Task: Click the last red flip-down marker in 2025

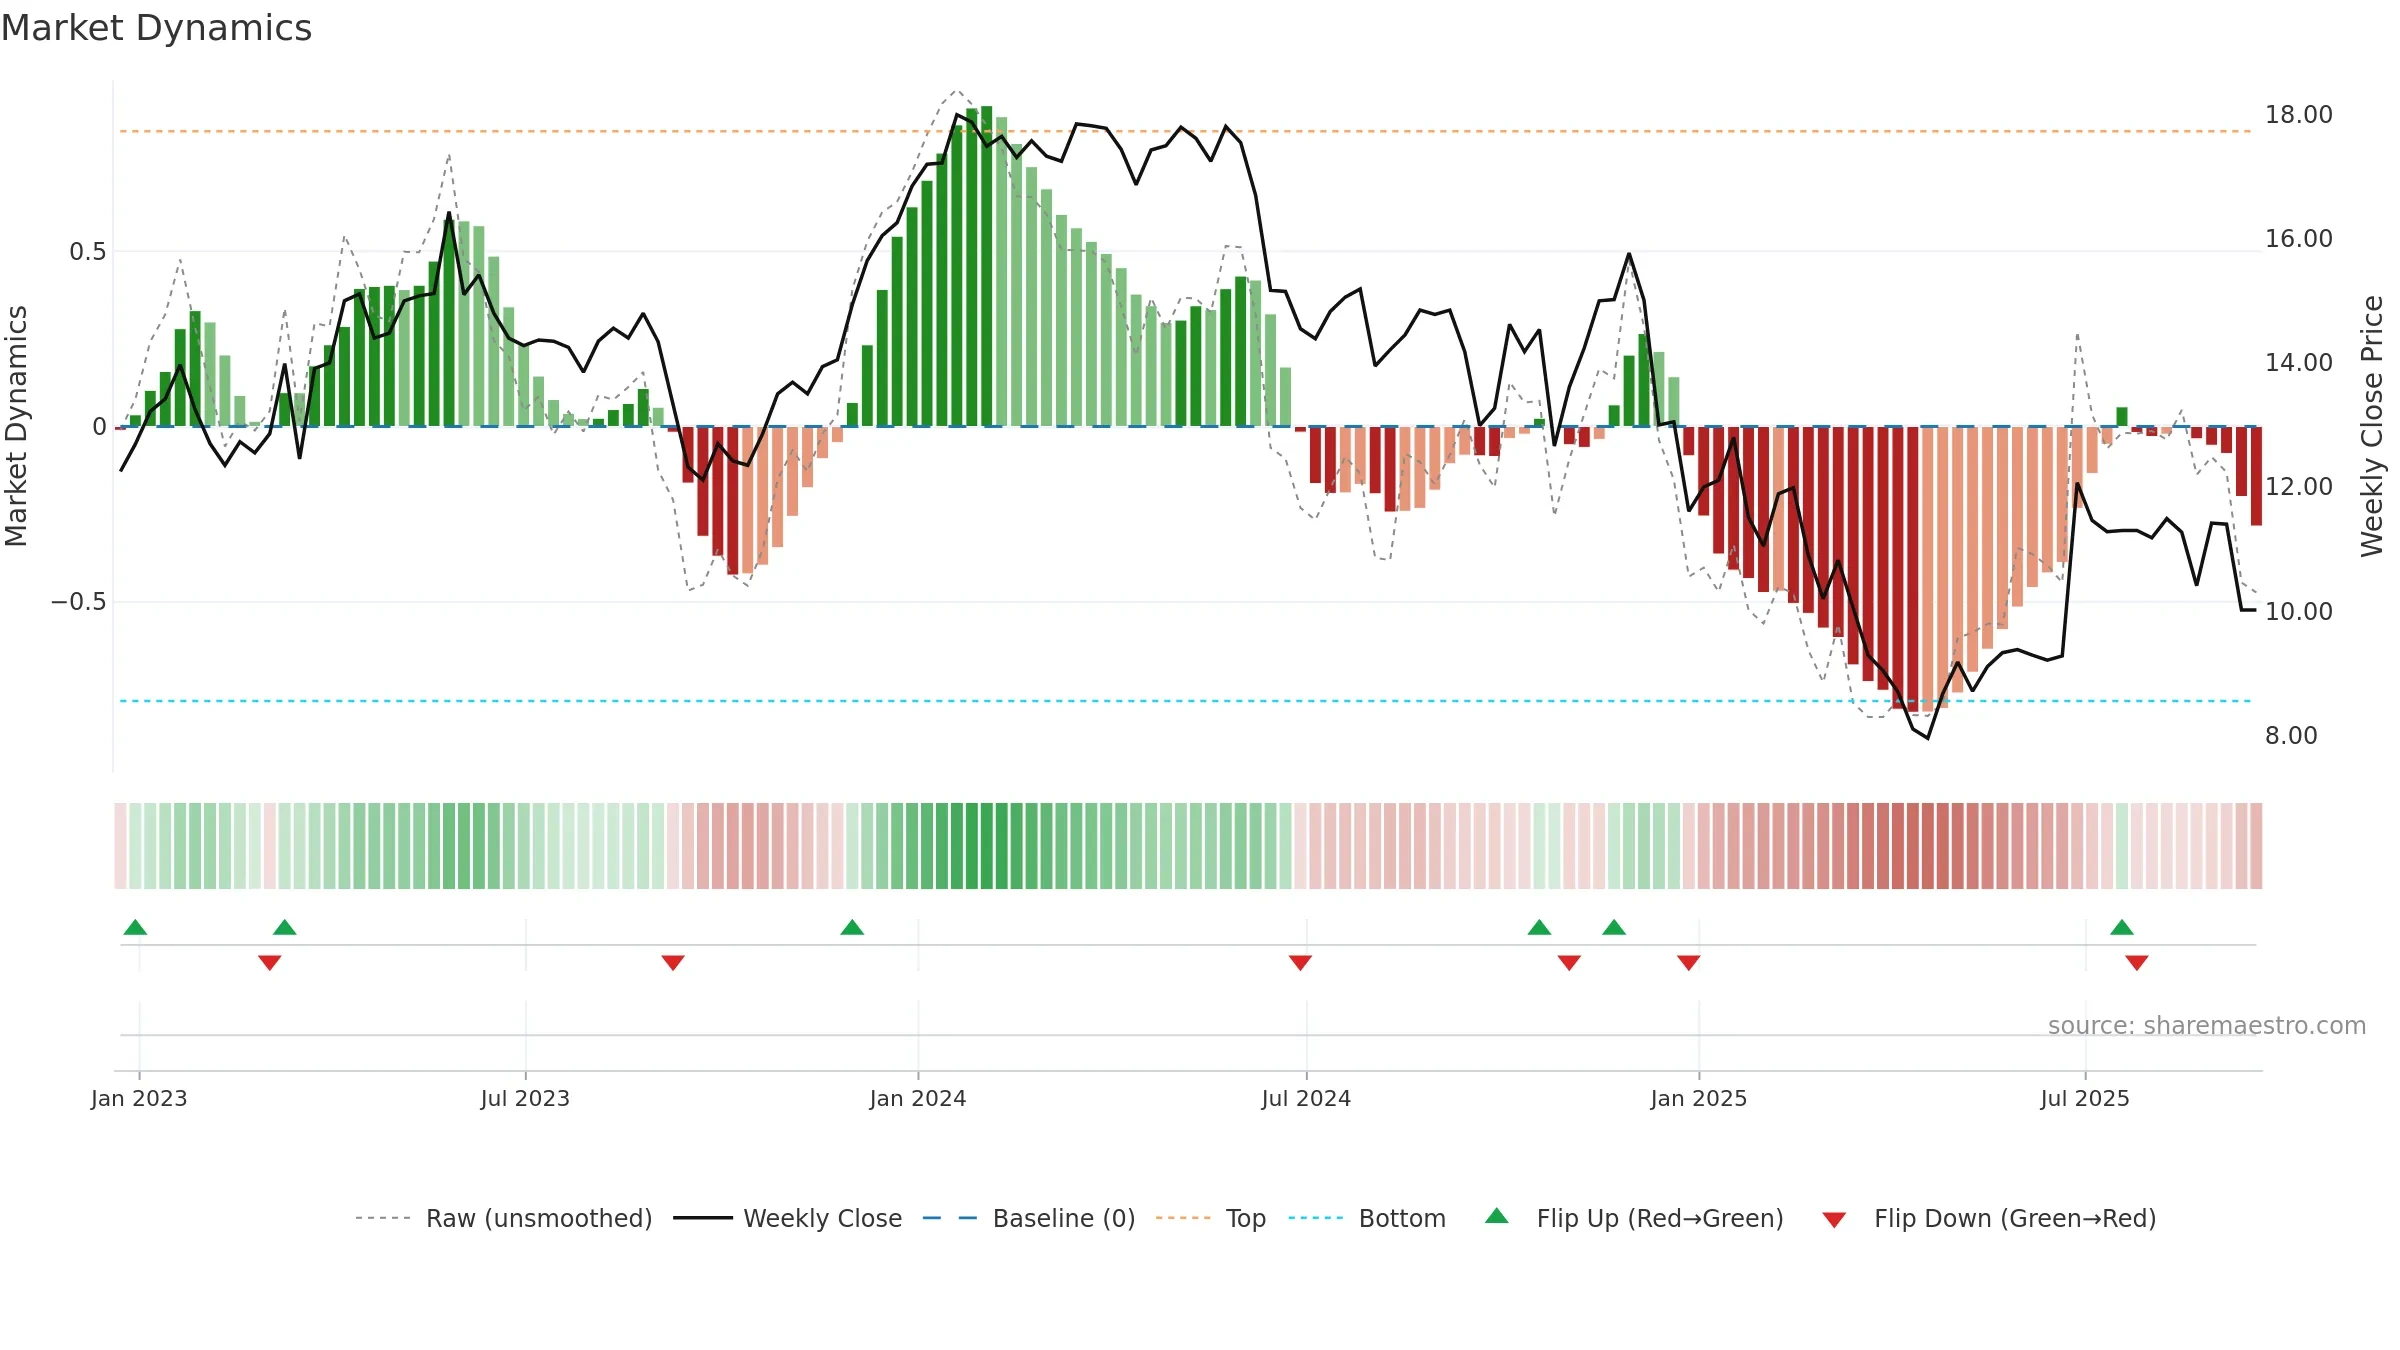Action: (2137, 962)
